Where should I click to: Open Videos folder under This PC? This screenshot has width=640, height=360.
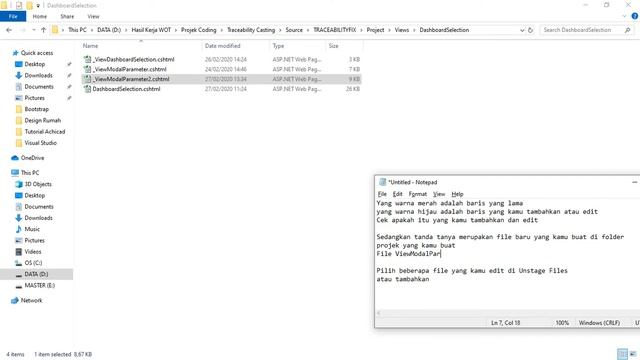(33, 251)
